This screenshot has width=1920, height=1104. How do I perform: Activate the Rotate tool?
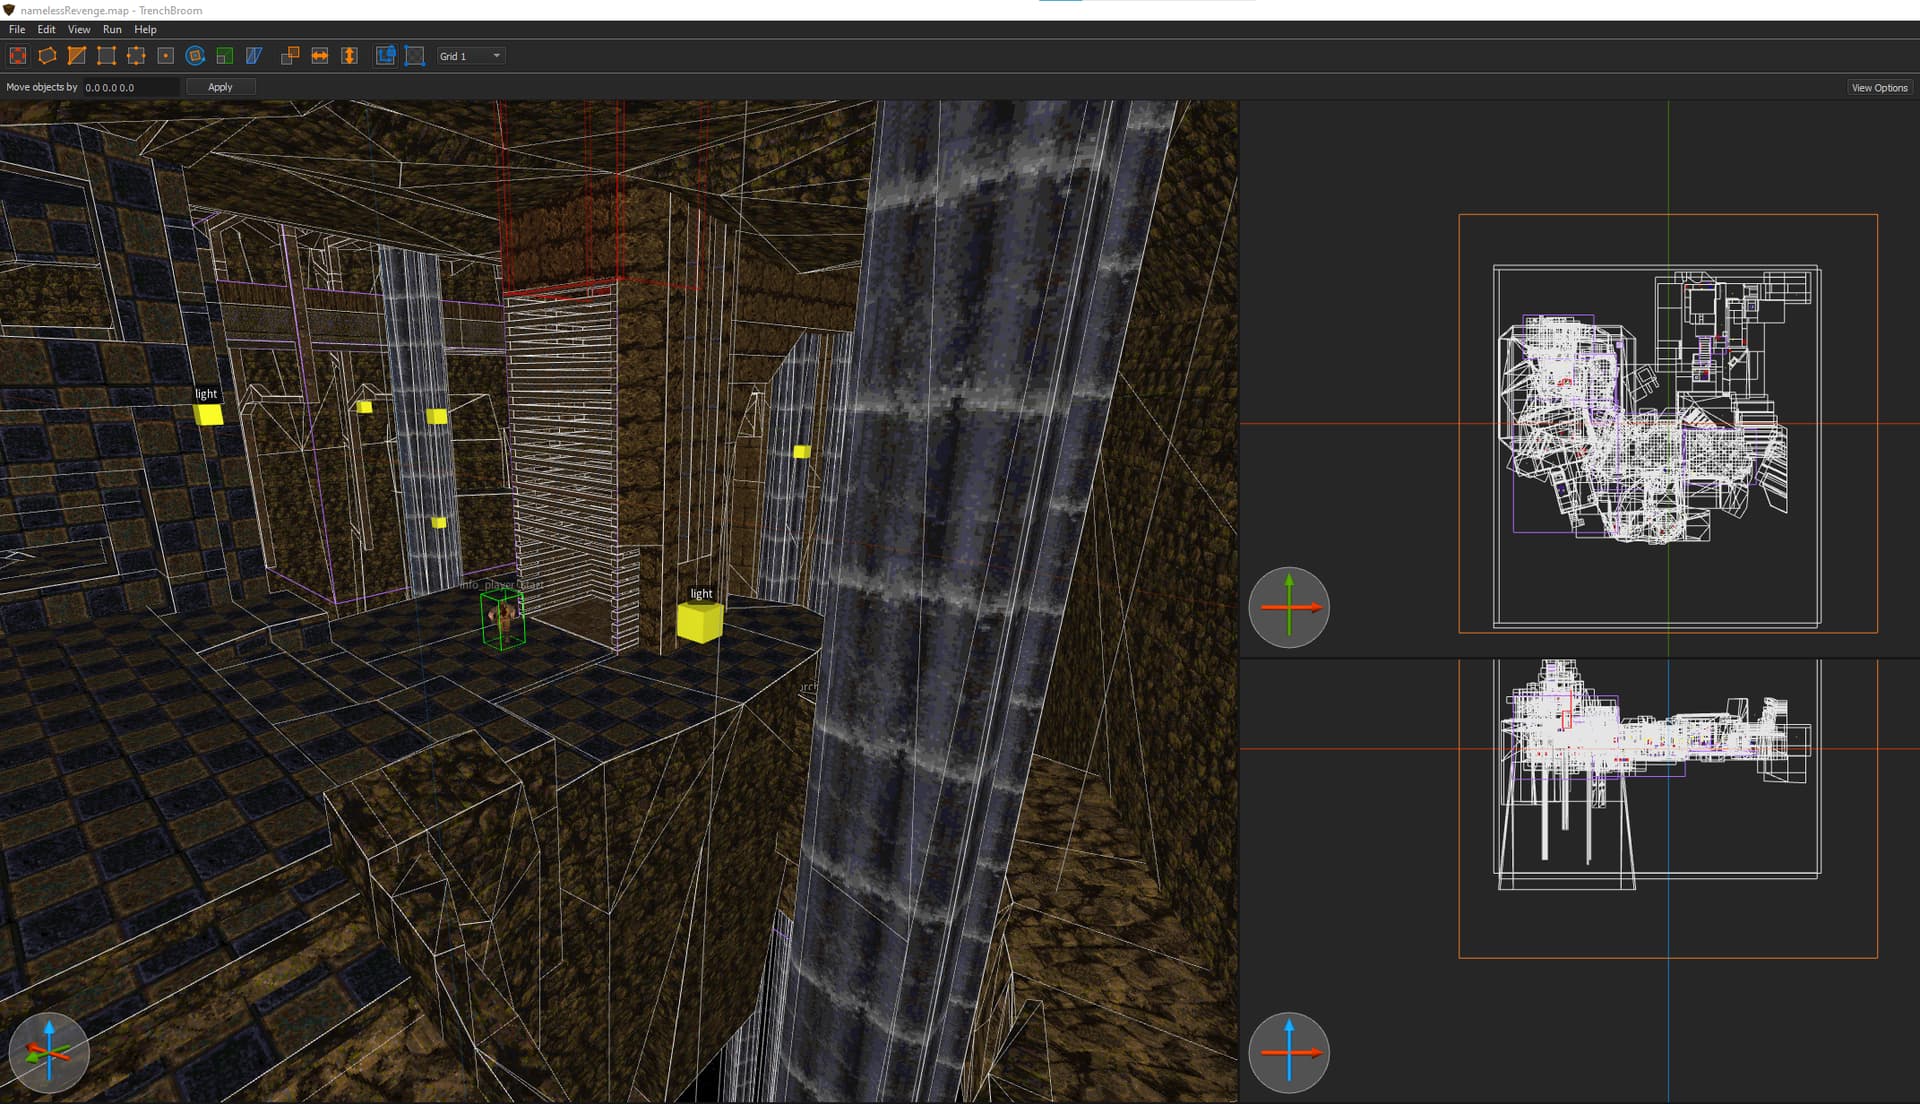[196, 56]
